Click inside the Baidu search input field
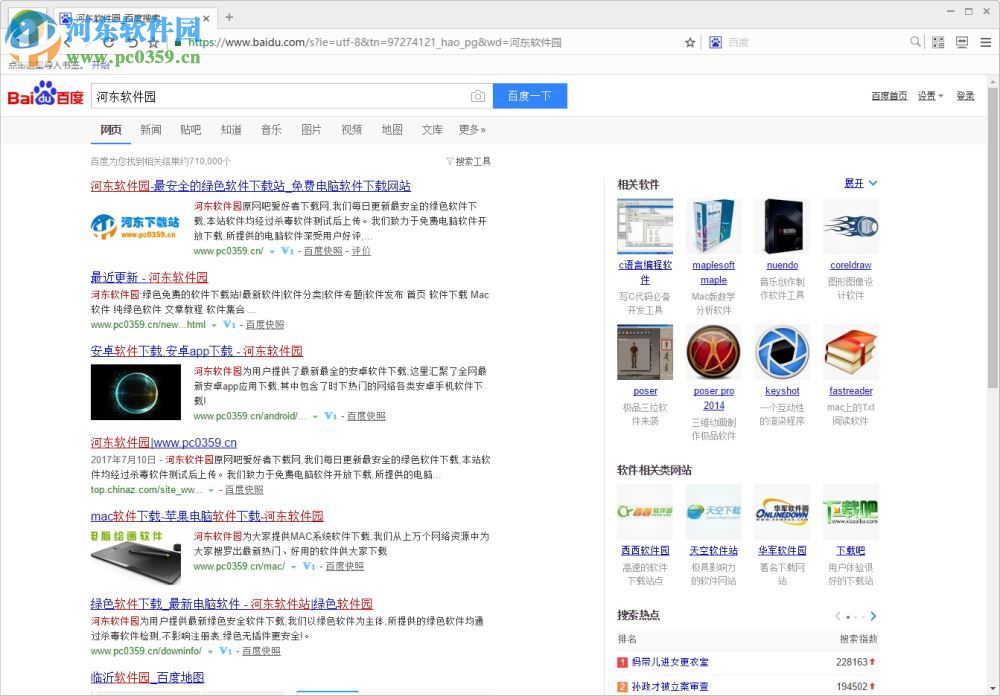1000x696 pixels. 280,95
